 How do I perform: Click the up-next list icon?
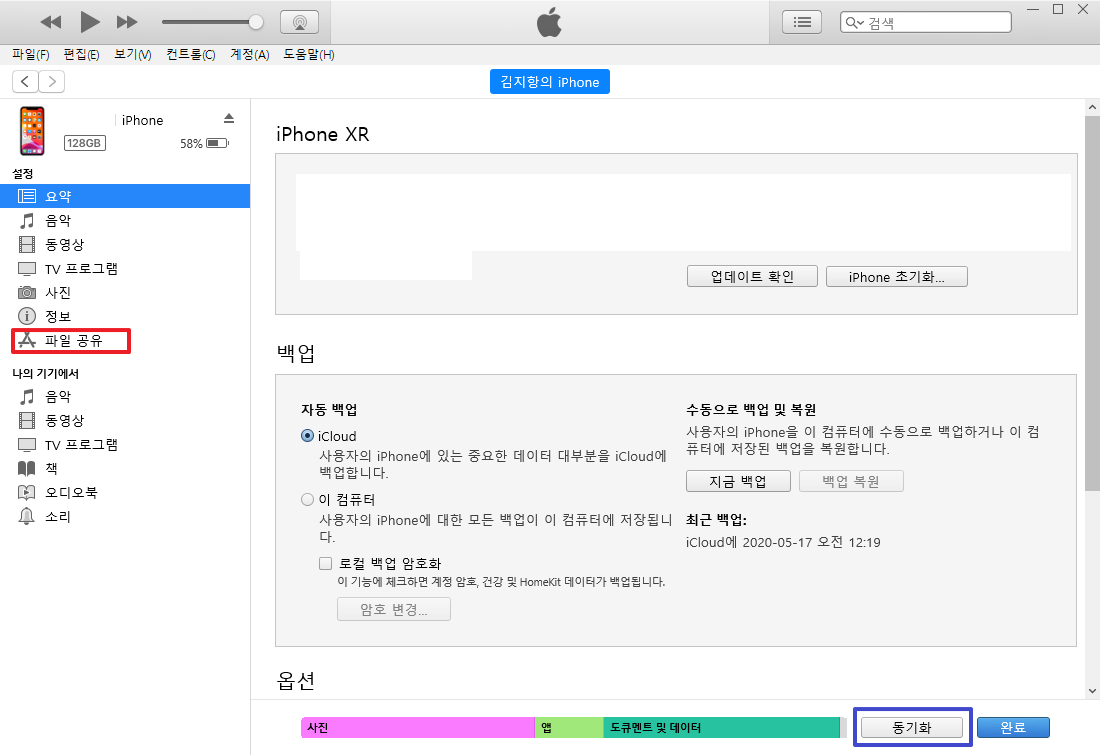[x=801, y=21]
